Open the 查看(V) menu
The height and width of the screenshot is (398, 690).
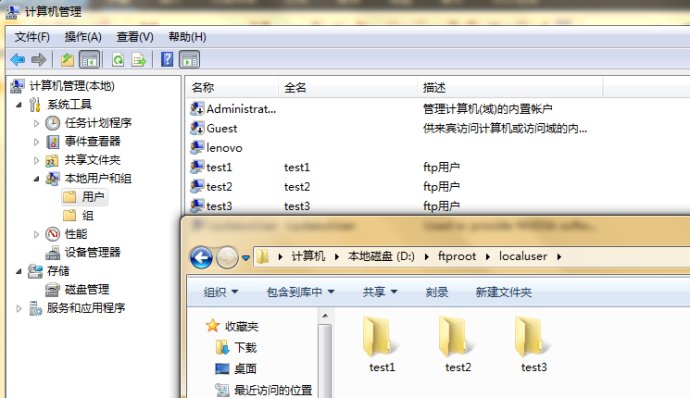[x=135, y=37]
